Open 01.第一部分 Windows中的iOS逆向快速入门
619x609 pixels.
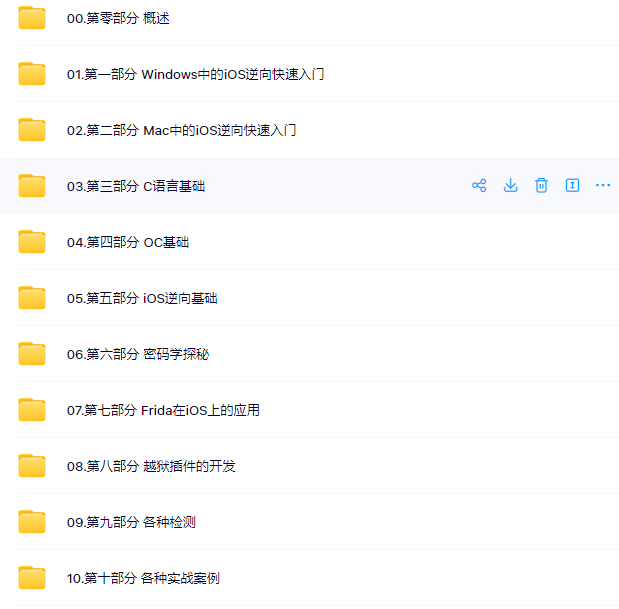(195, 74)
